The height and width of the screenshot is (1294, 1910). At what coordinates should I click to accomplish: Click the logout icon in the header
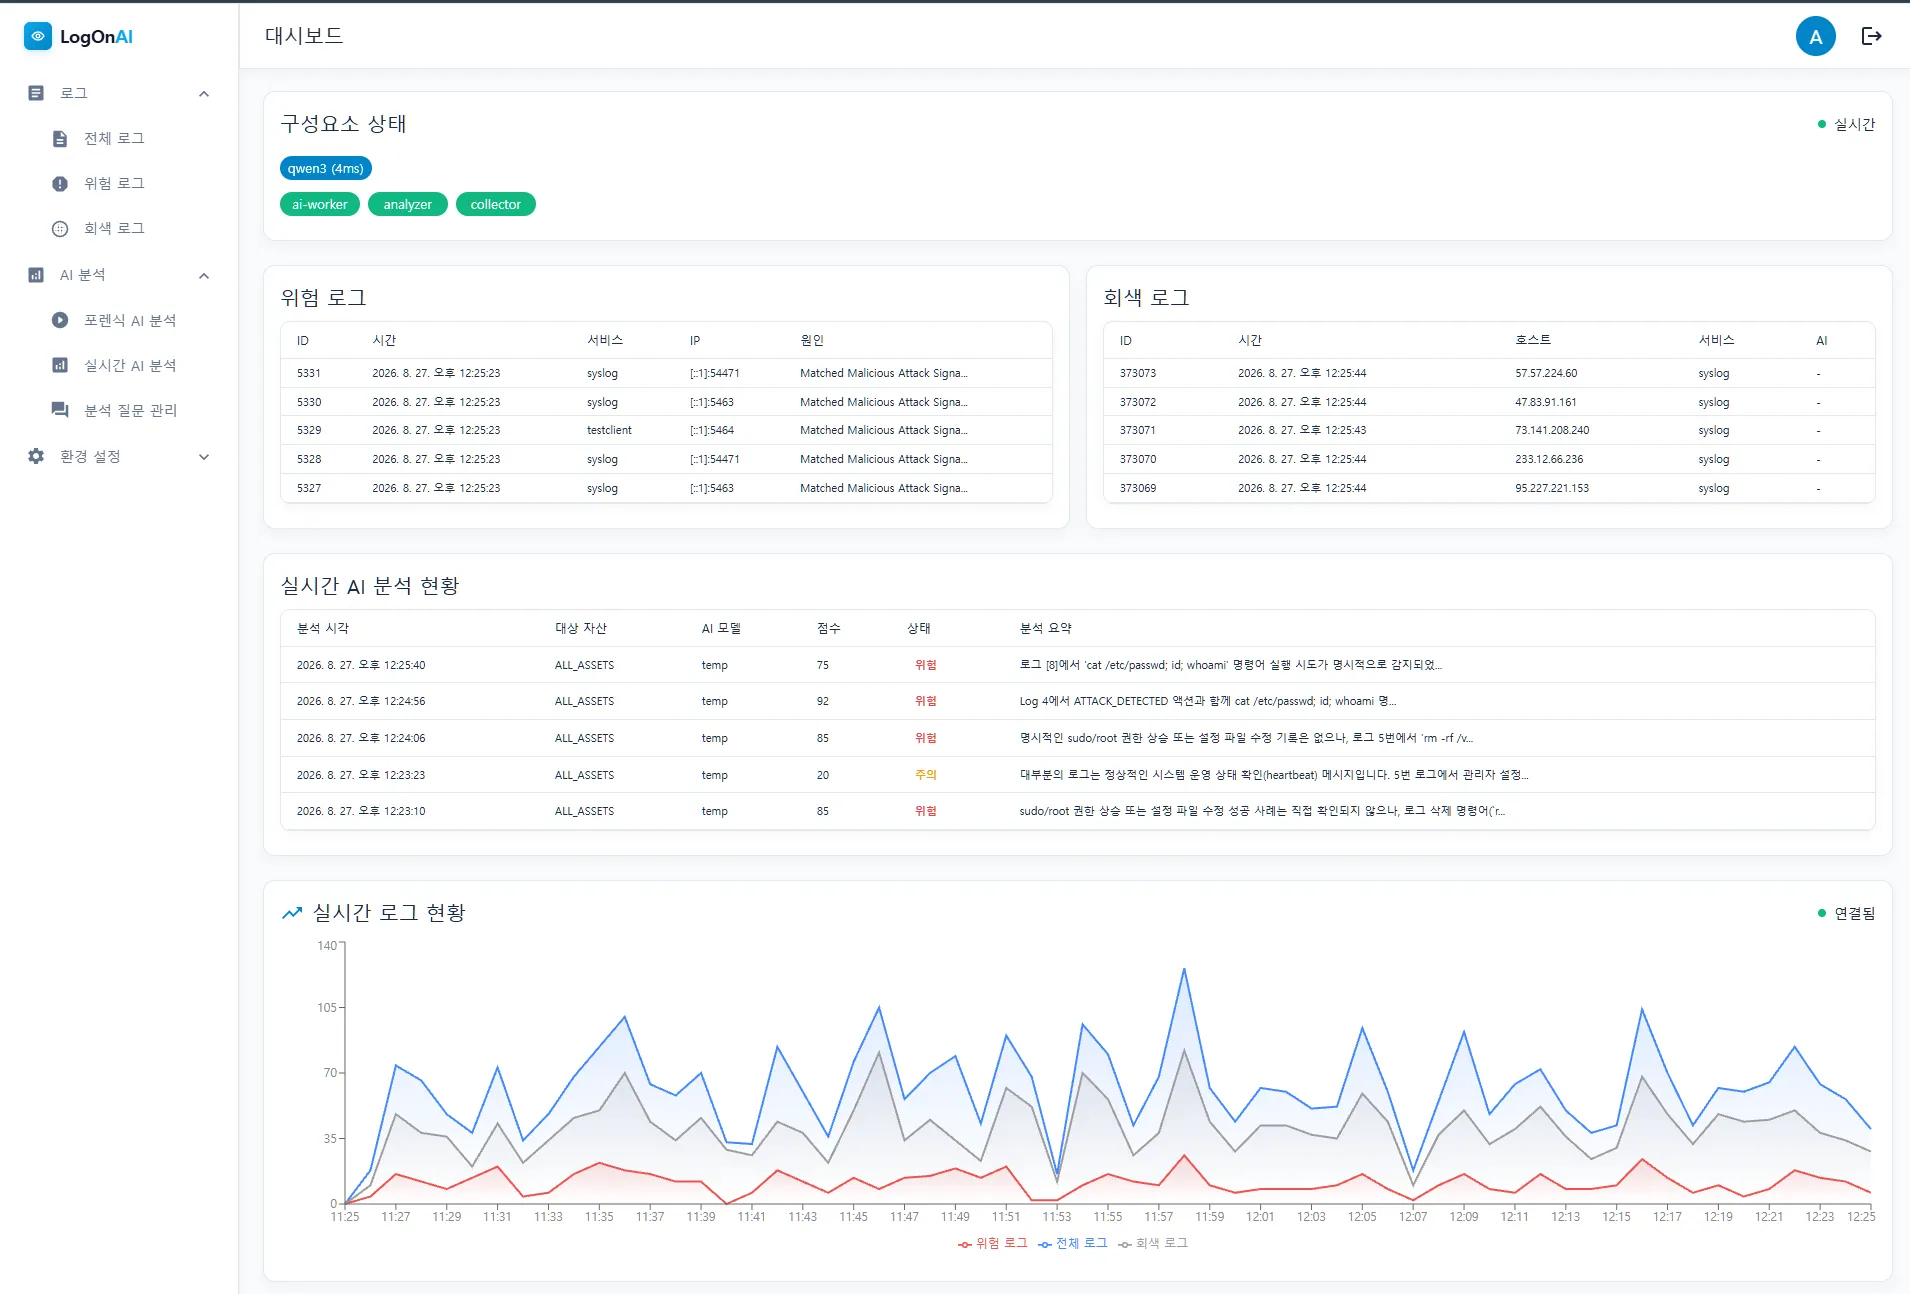[1871, 36]
